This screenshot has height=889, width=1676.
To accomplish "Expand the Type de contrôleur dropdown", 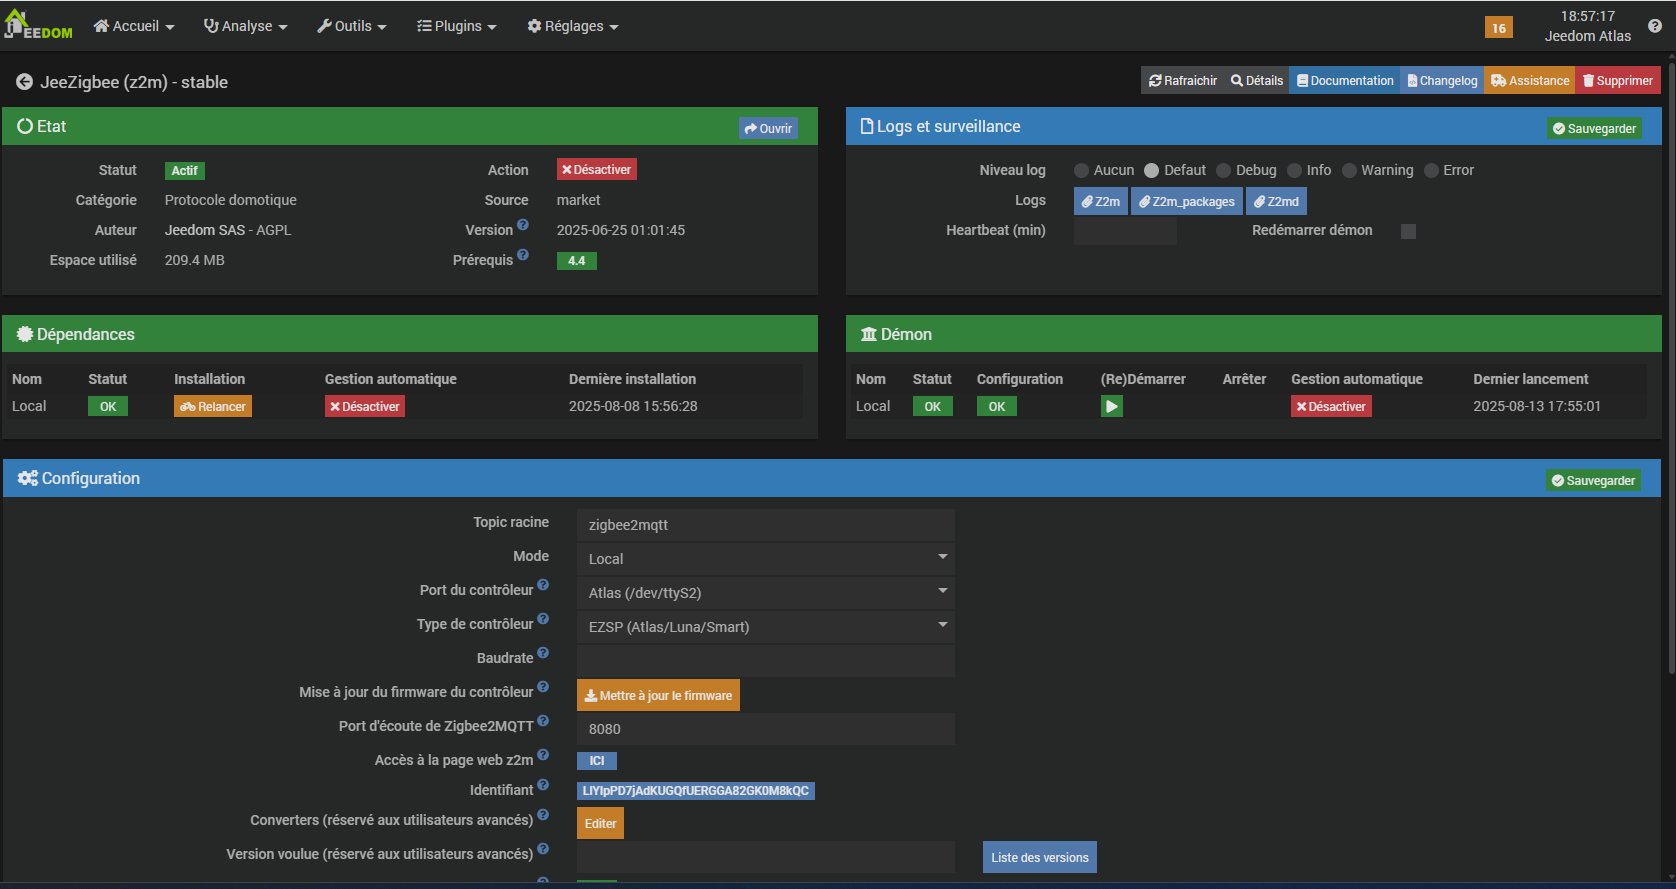I will (765, 626).
